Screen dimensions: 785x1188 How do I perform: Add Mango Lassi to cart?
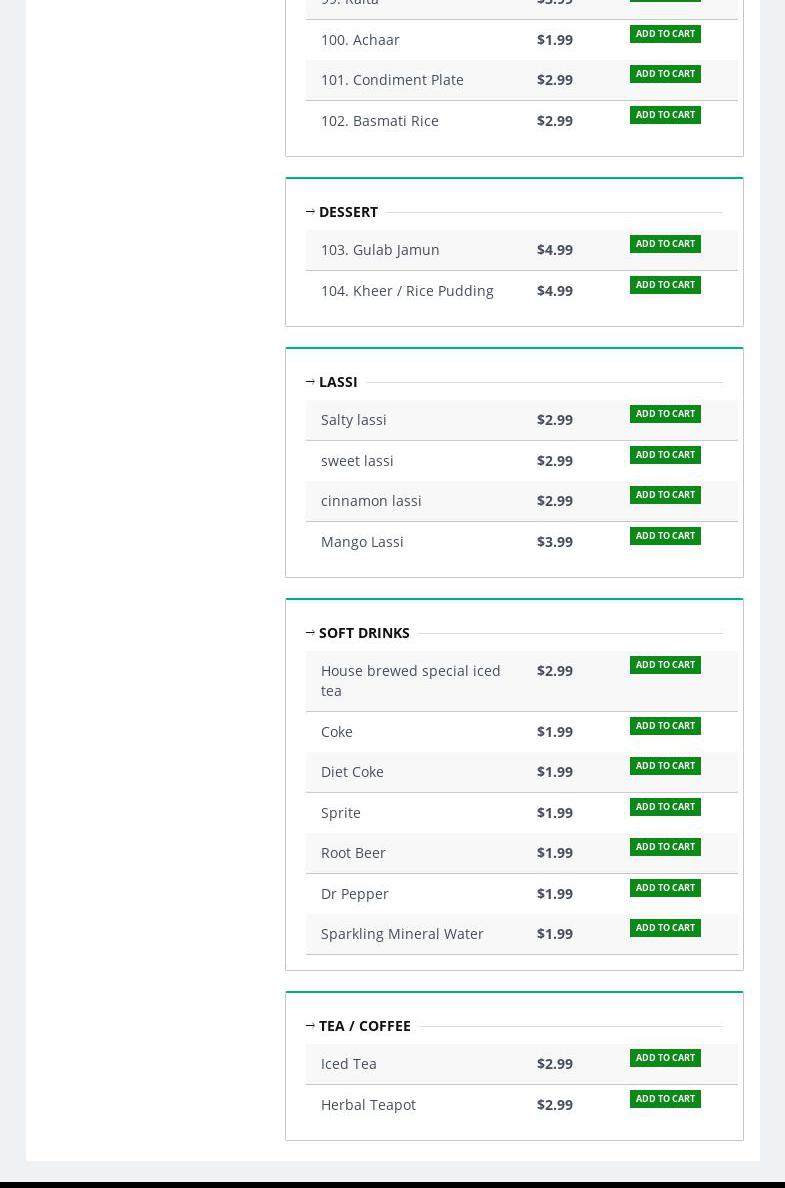point(665,536)
